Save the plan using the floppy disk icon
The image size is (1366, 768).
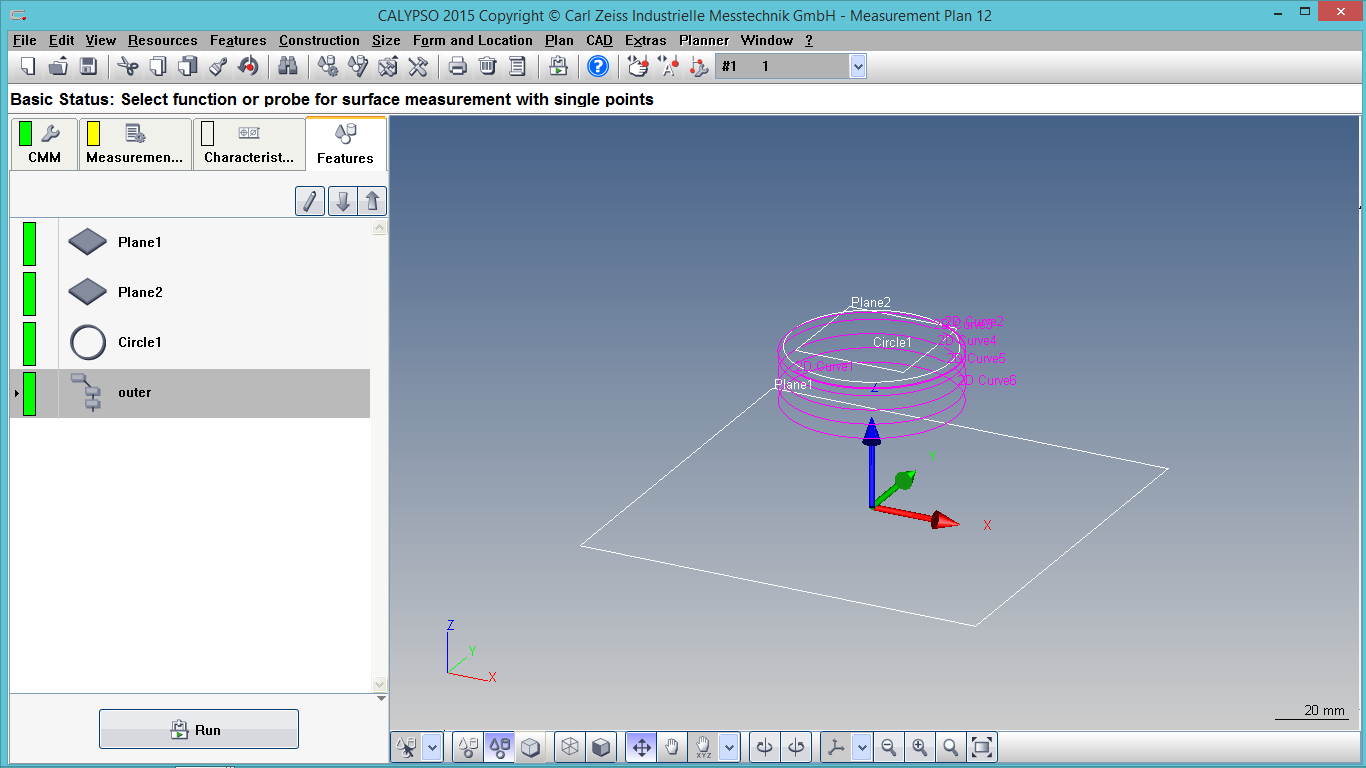(x=88, y=66)
